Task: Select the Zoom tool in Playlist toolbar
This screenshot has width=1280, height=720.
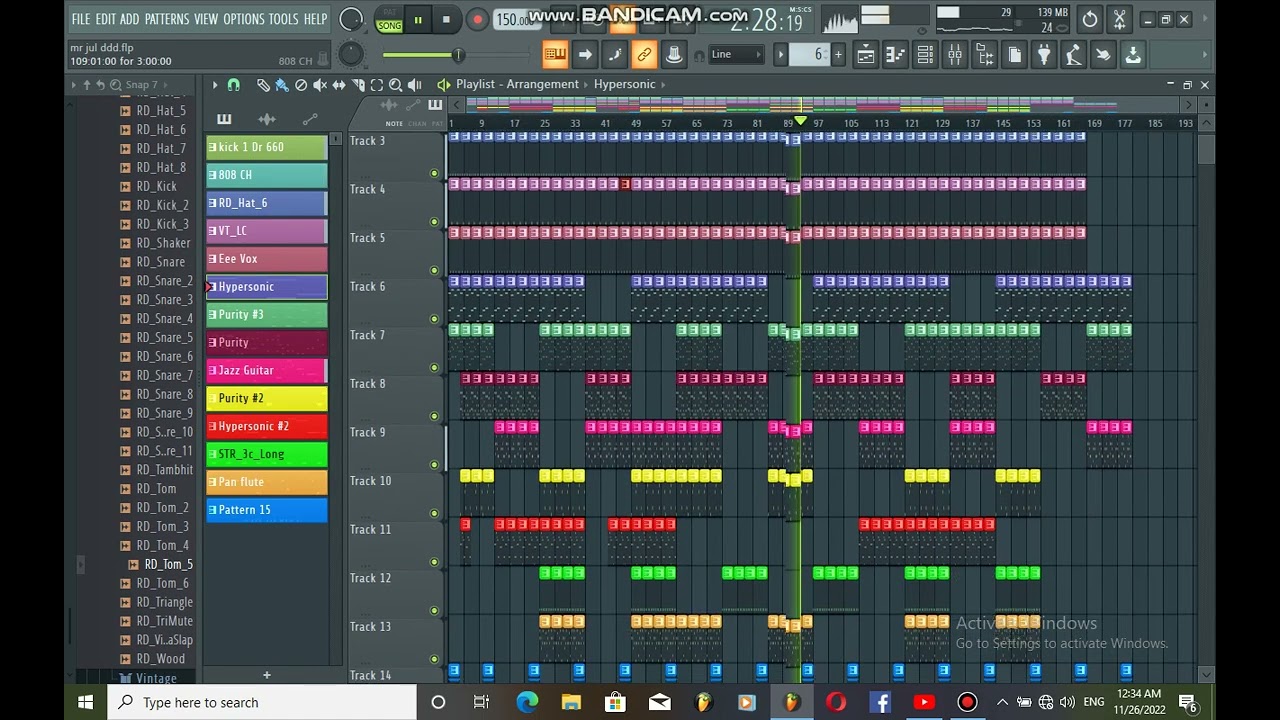Action: click(396, 85)
